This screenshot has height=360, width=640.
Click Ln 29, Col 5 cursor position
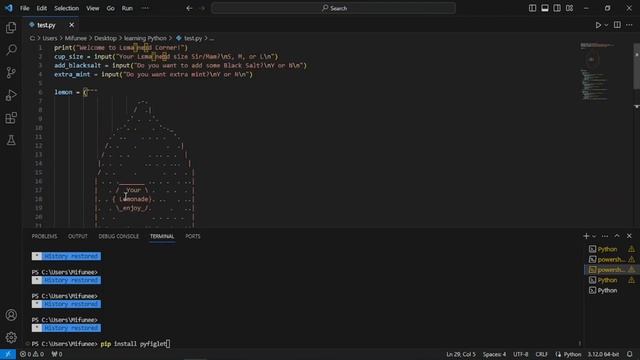tap(461, 354)
